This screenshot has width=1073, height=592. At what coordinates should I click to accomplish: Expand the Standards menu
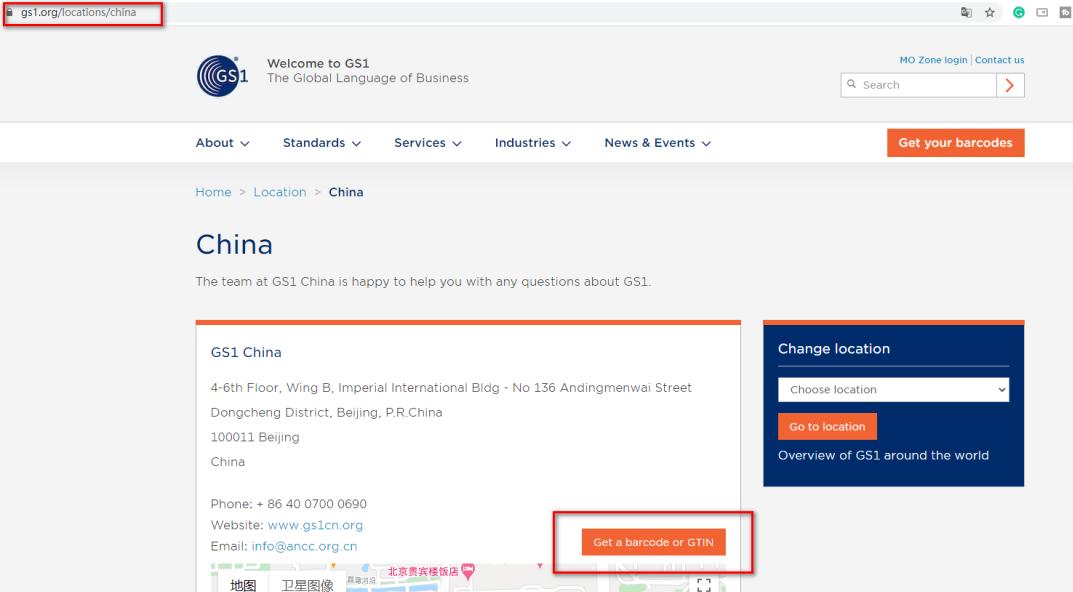tap(322, 142)
